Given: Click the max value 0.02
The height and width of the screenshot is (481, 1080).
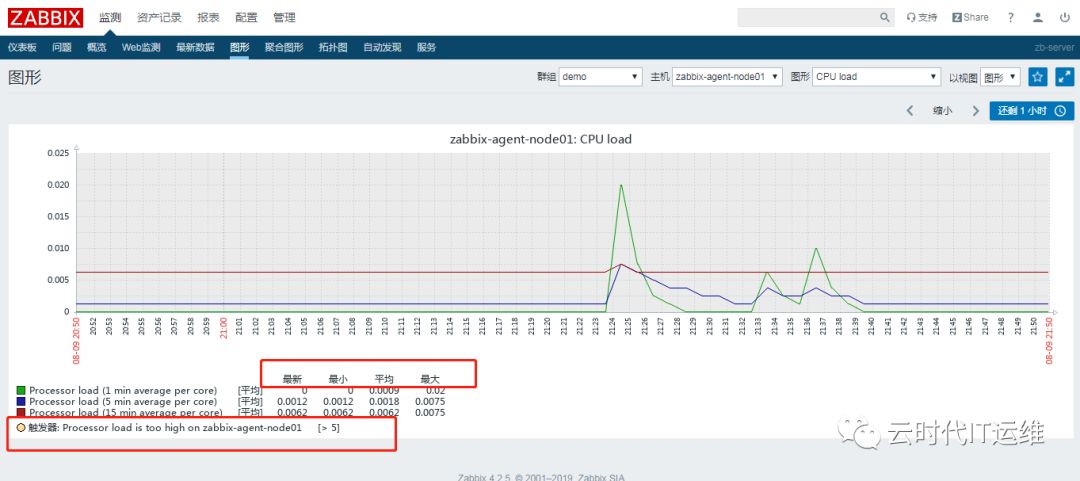Looking at the screenshot, I should [x=435, y=391].
